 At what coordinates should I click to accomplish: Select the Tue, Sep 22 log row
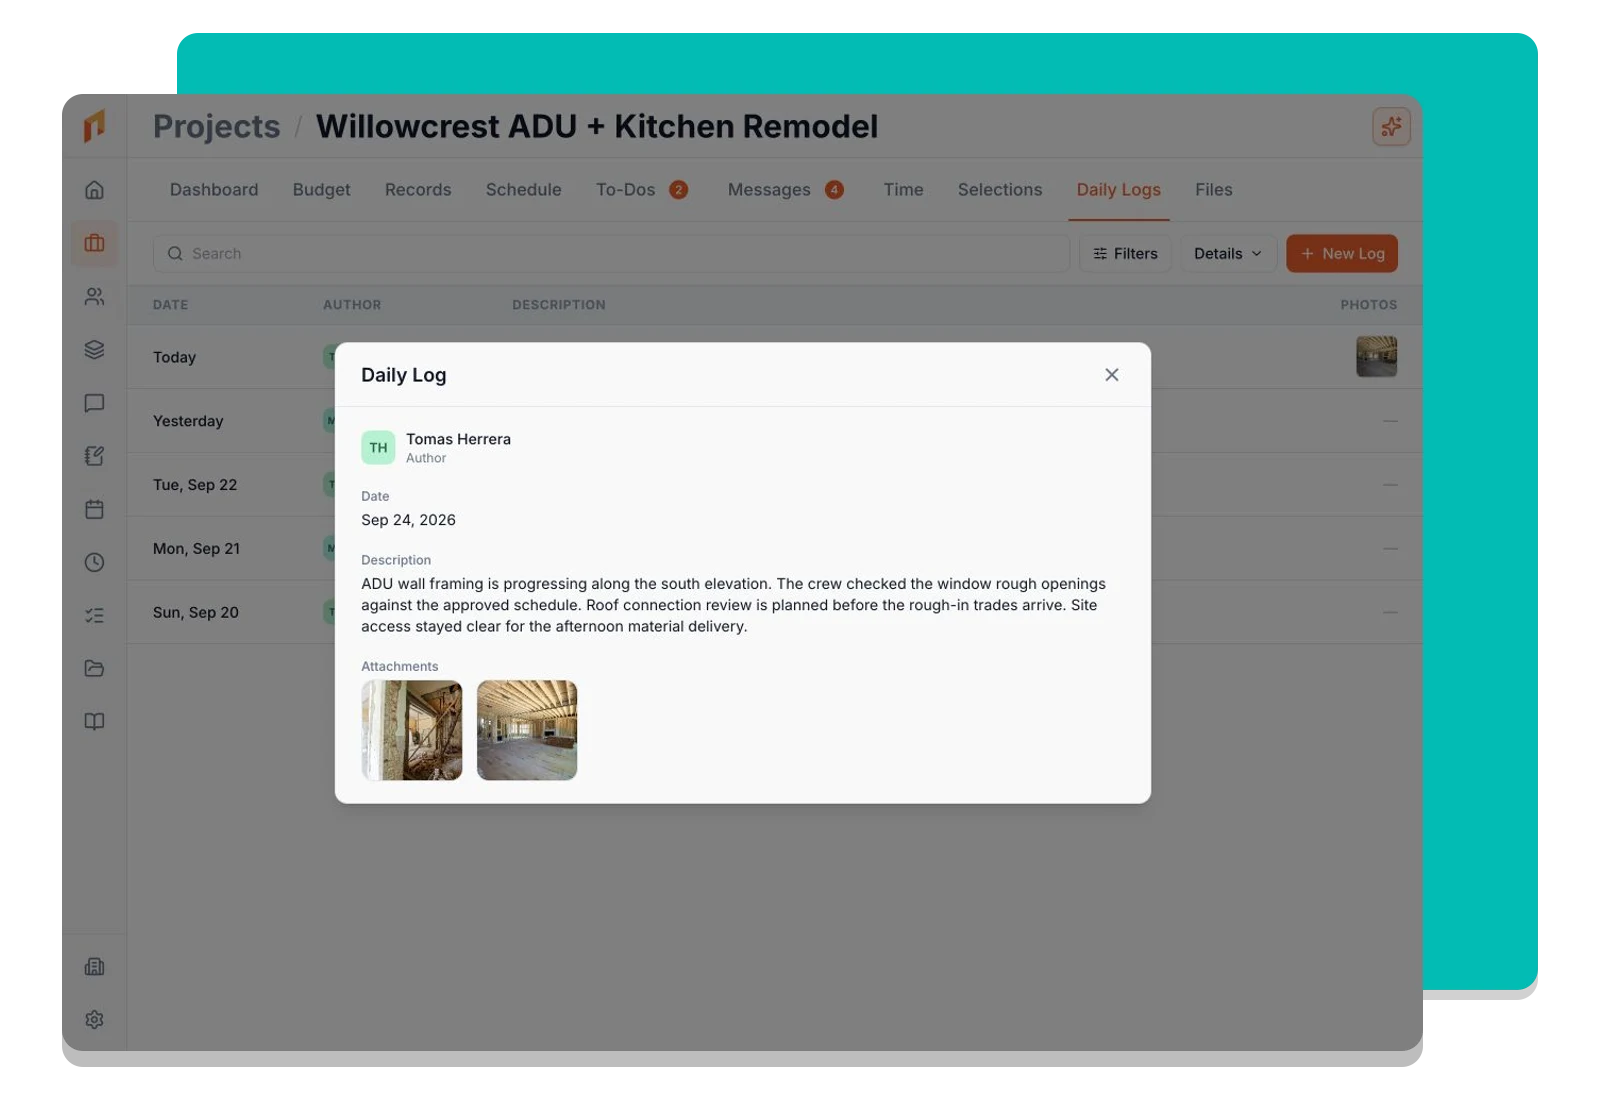point(775,485)
